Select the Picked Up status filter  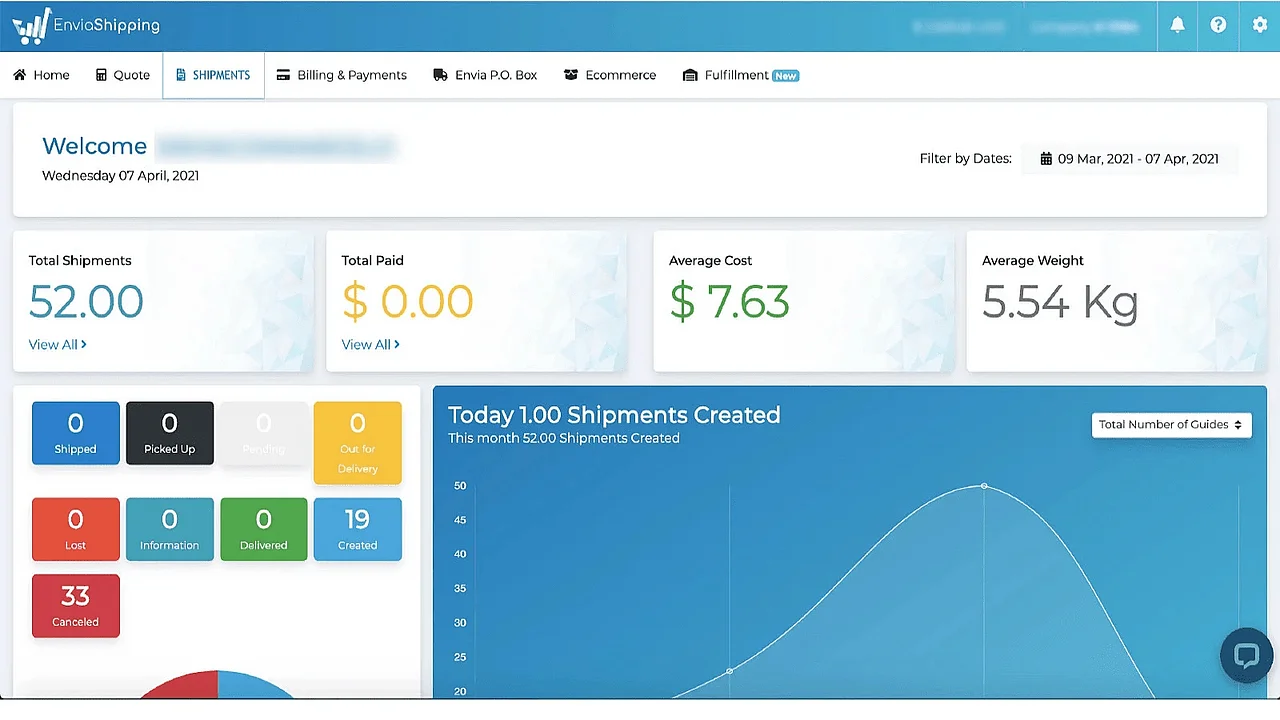[169, 433]
